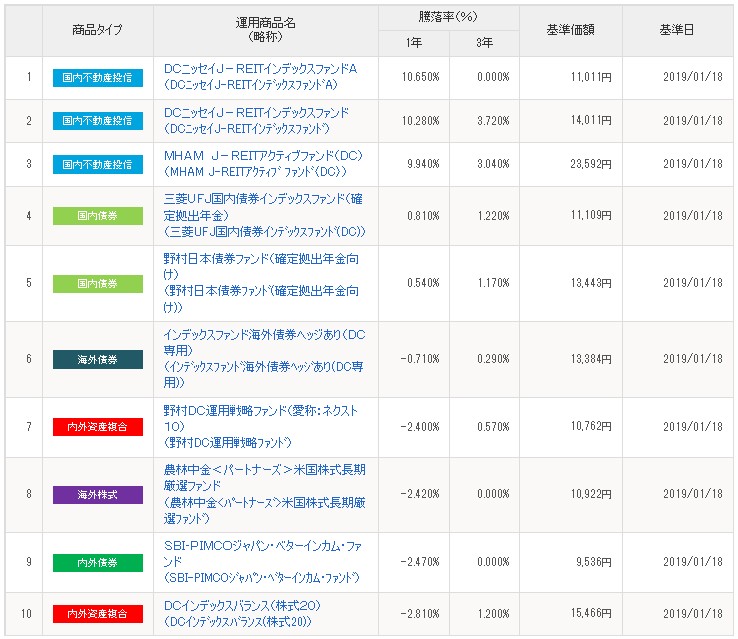Open the SBI-PIMCOジャパン・ベターインカム・ファンド link

[263, 562]
